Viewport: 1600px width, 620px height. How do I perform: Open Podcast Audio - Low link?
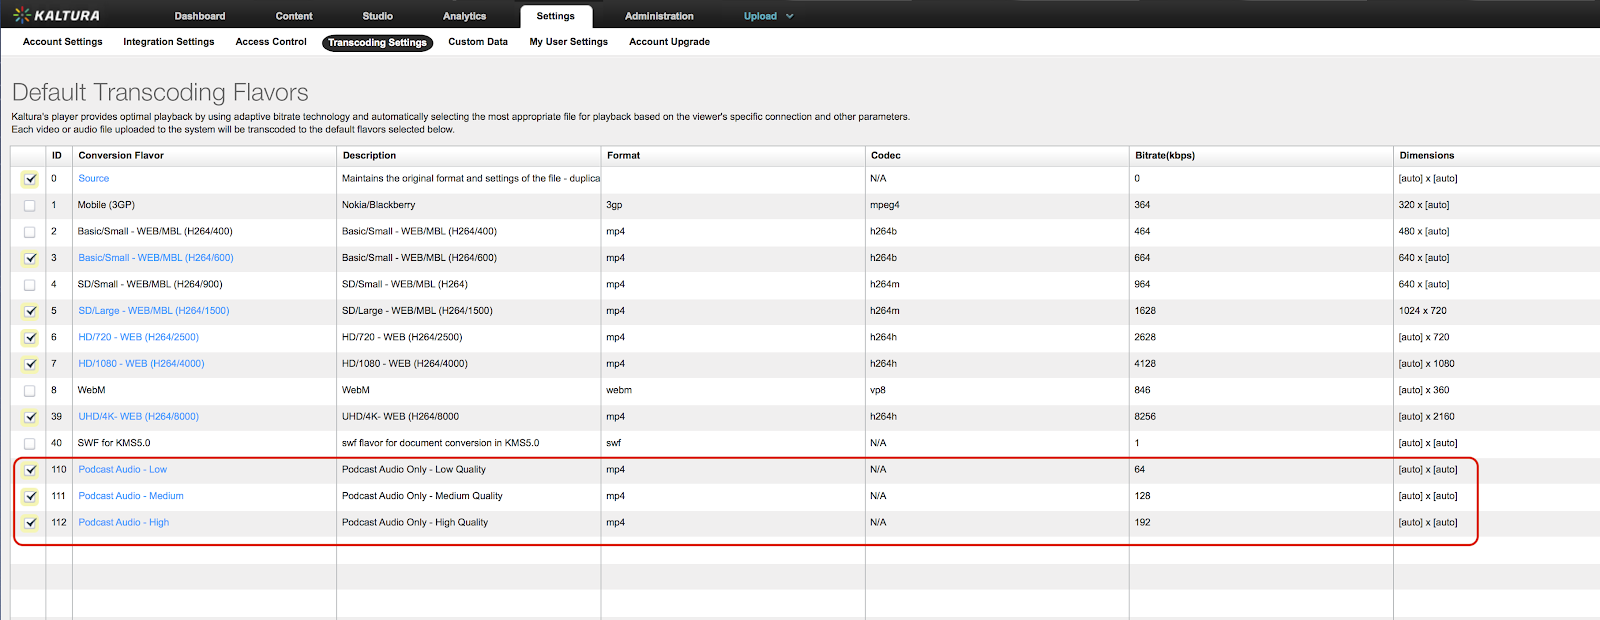(x=123, y=470)
